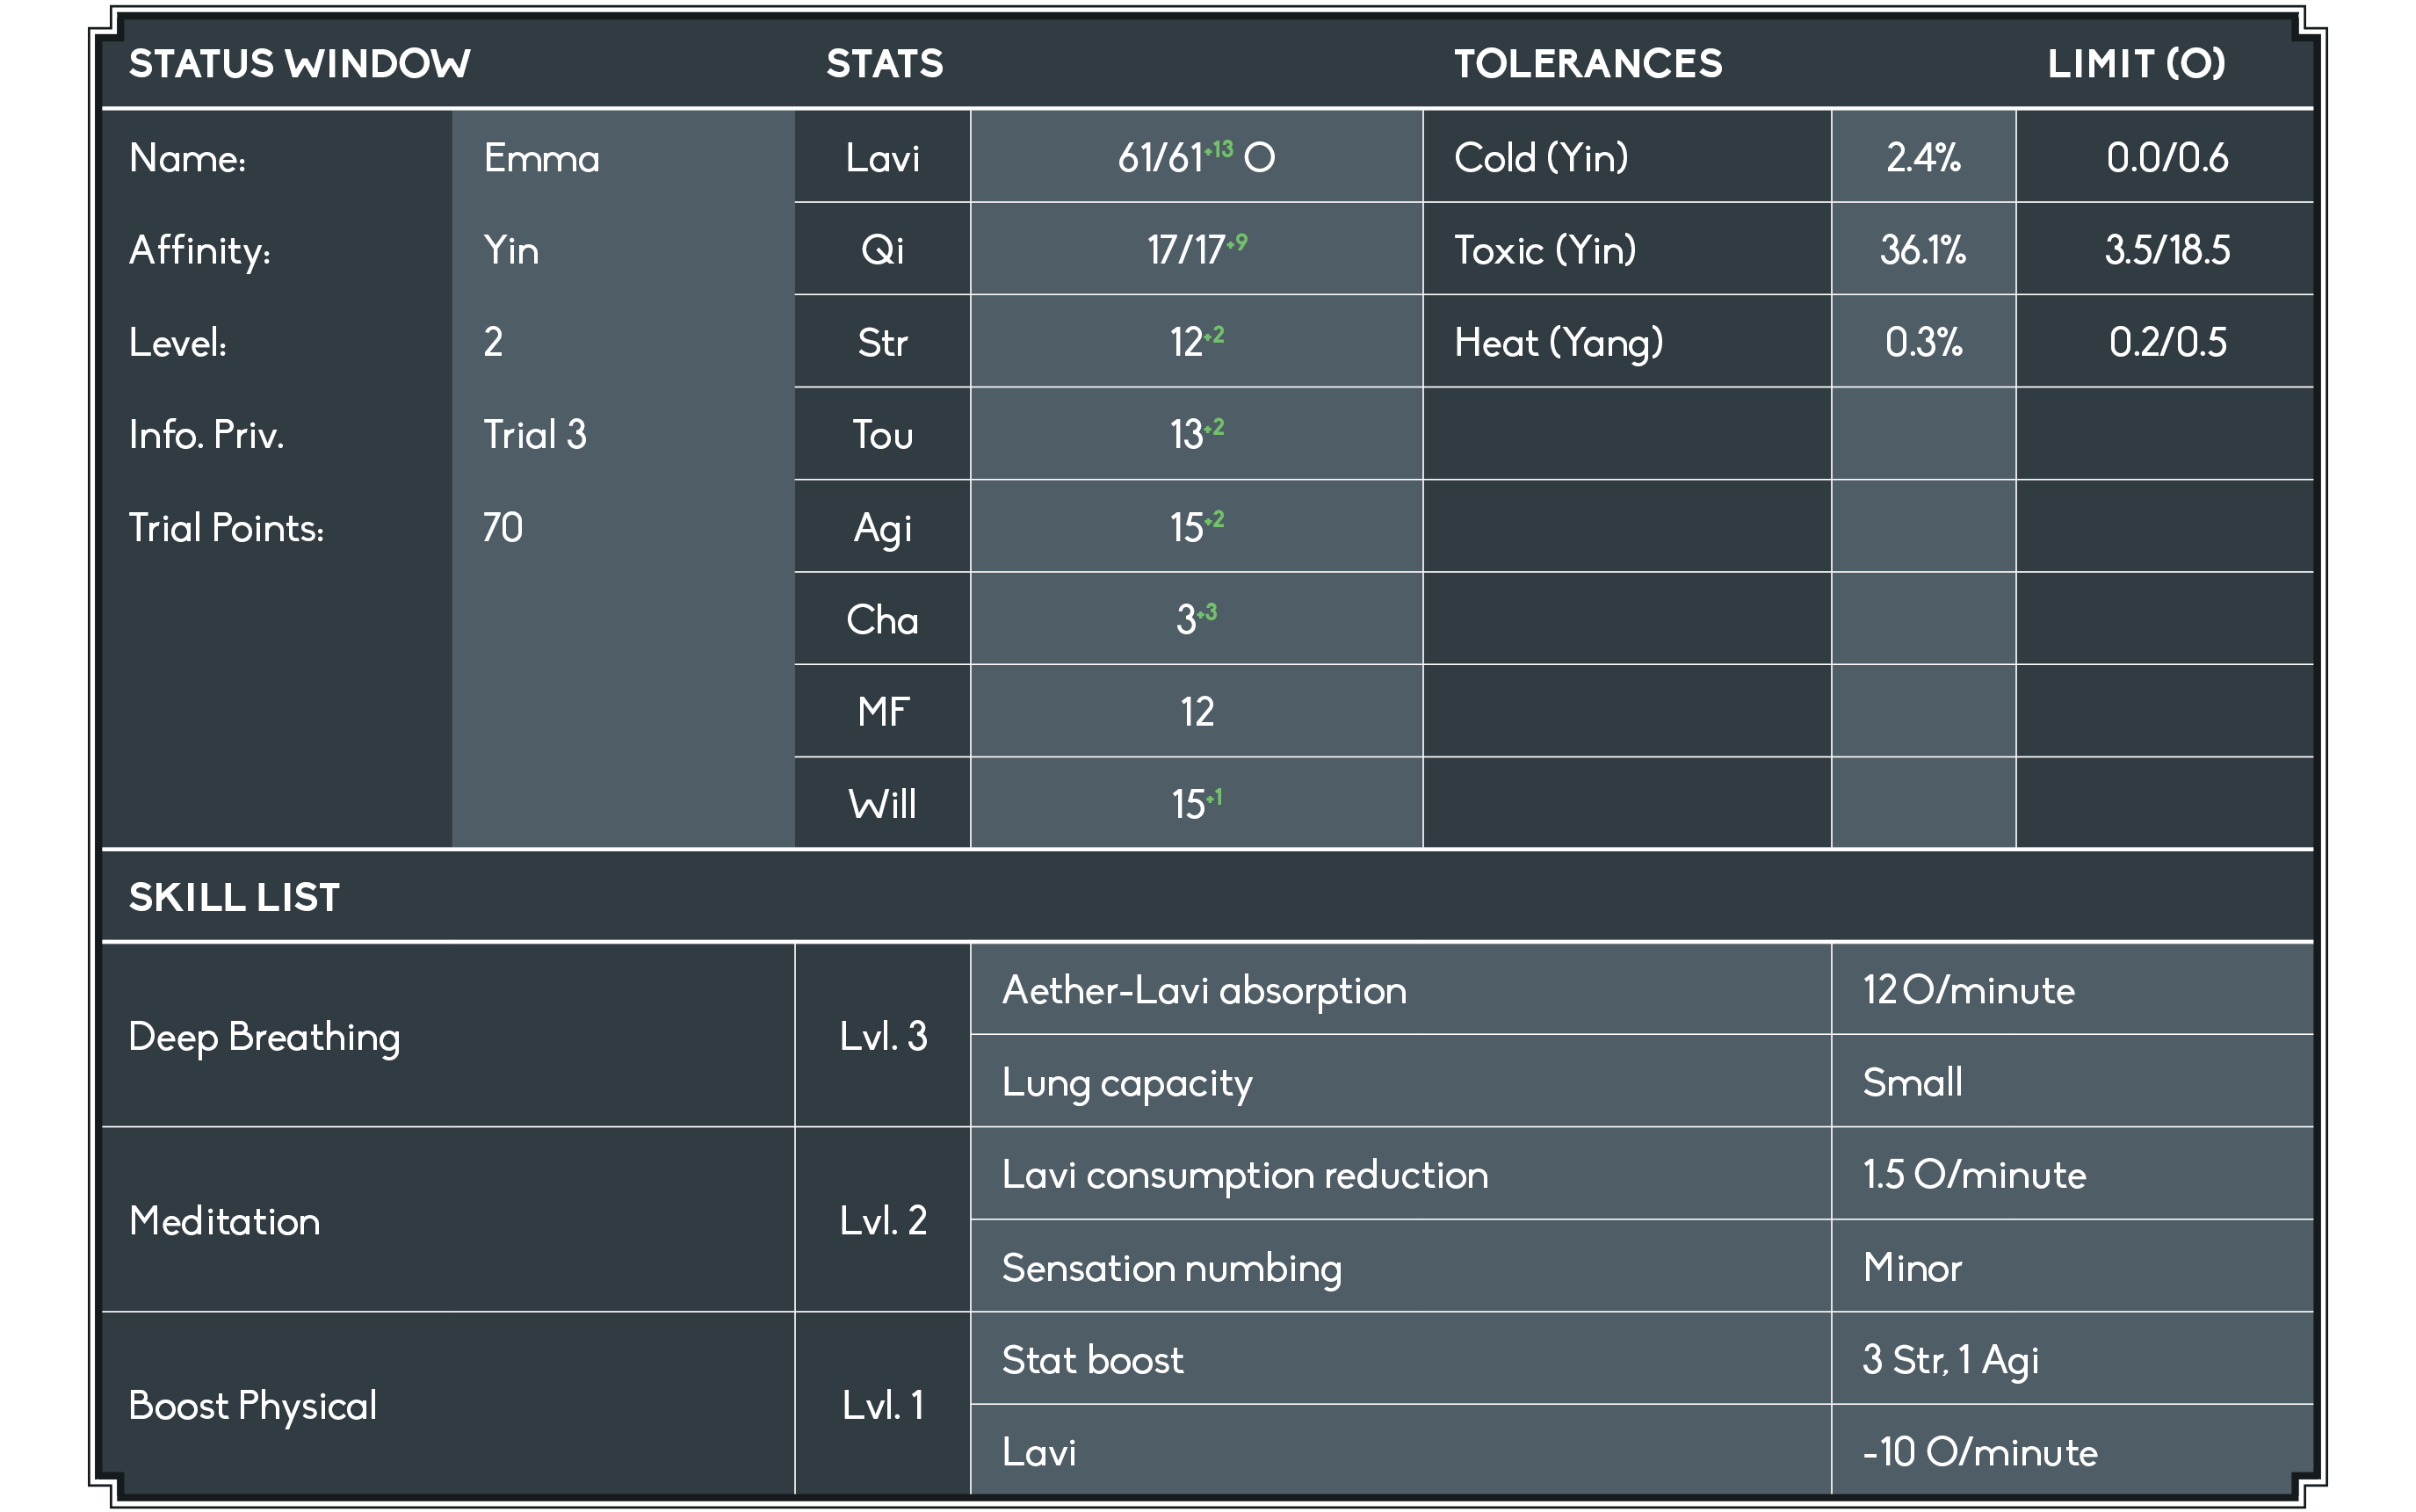This screenshot has height=1512, width=2416.
Task: Select the LIMIT (O) column header
Action: click(2135, 64)
